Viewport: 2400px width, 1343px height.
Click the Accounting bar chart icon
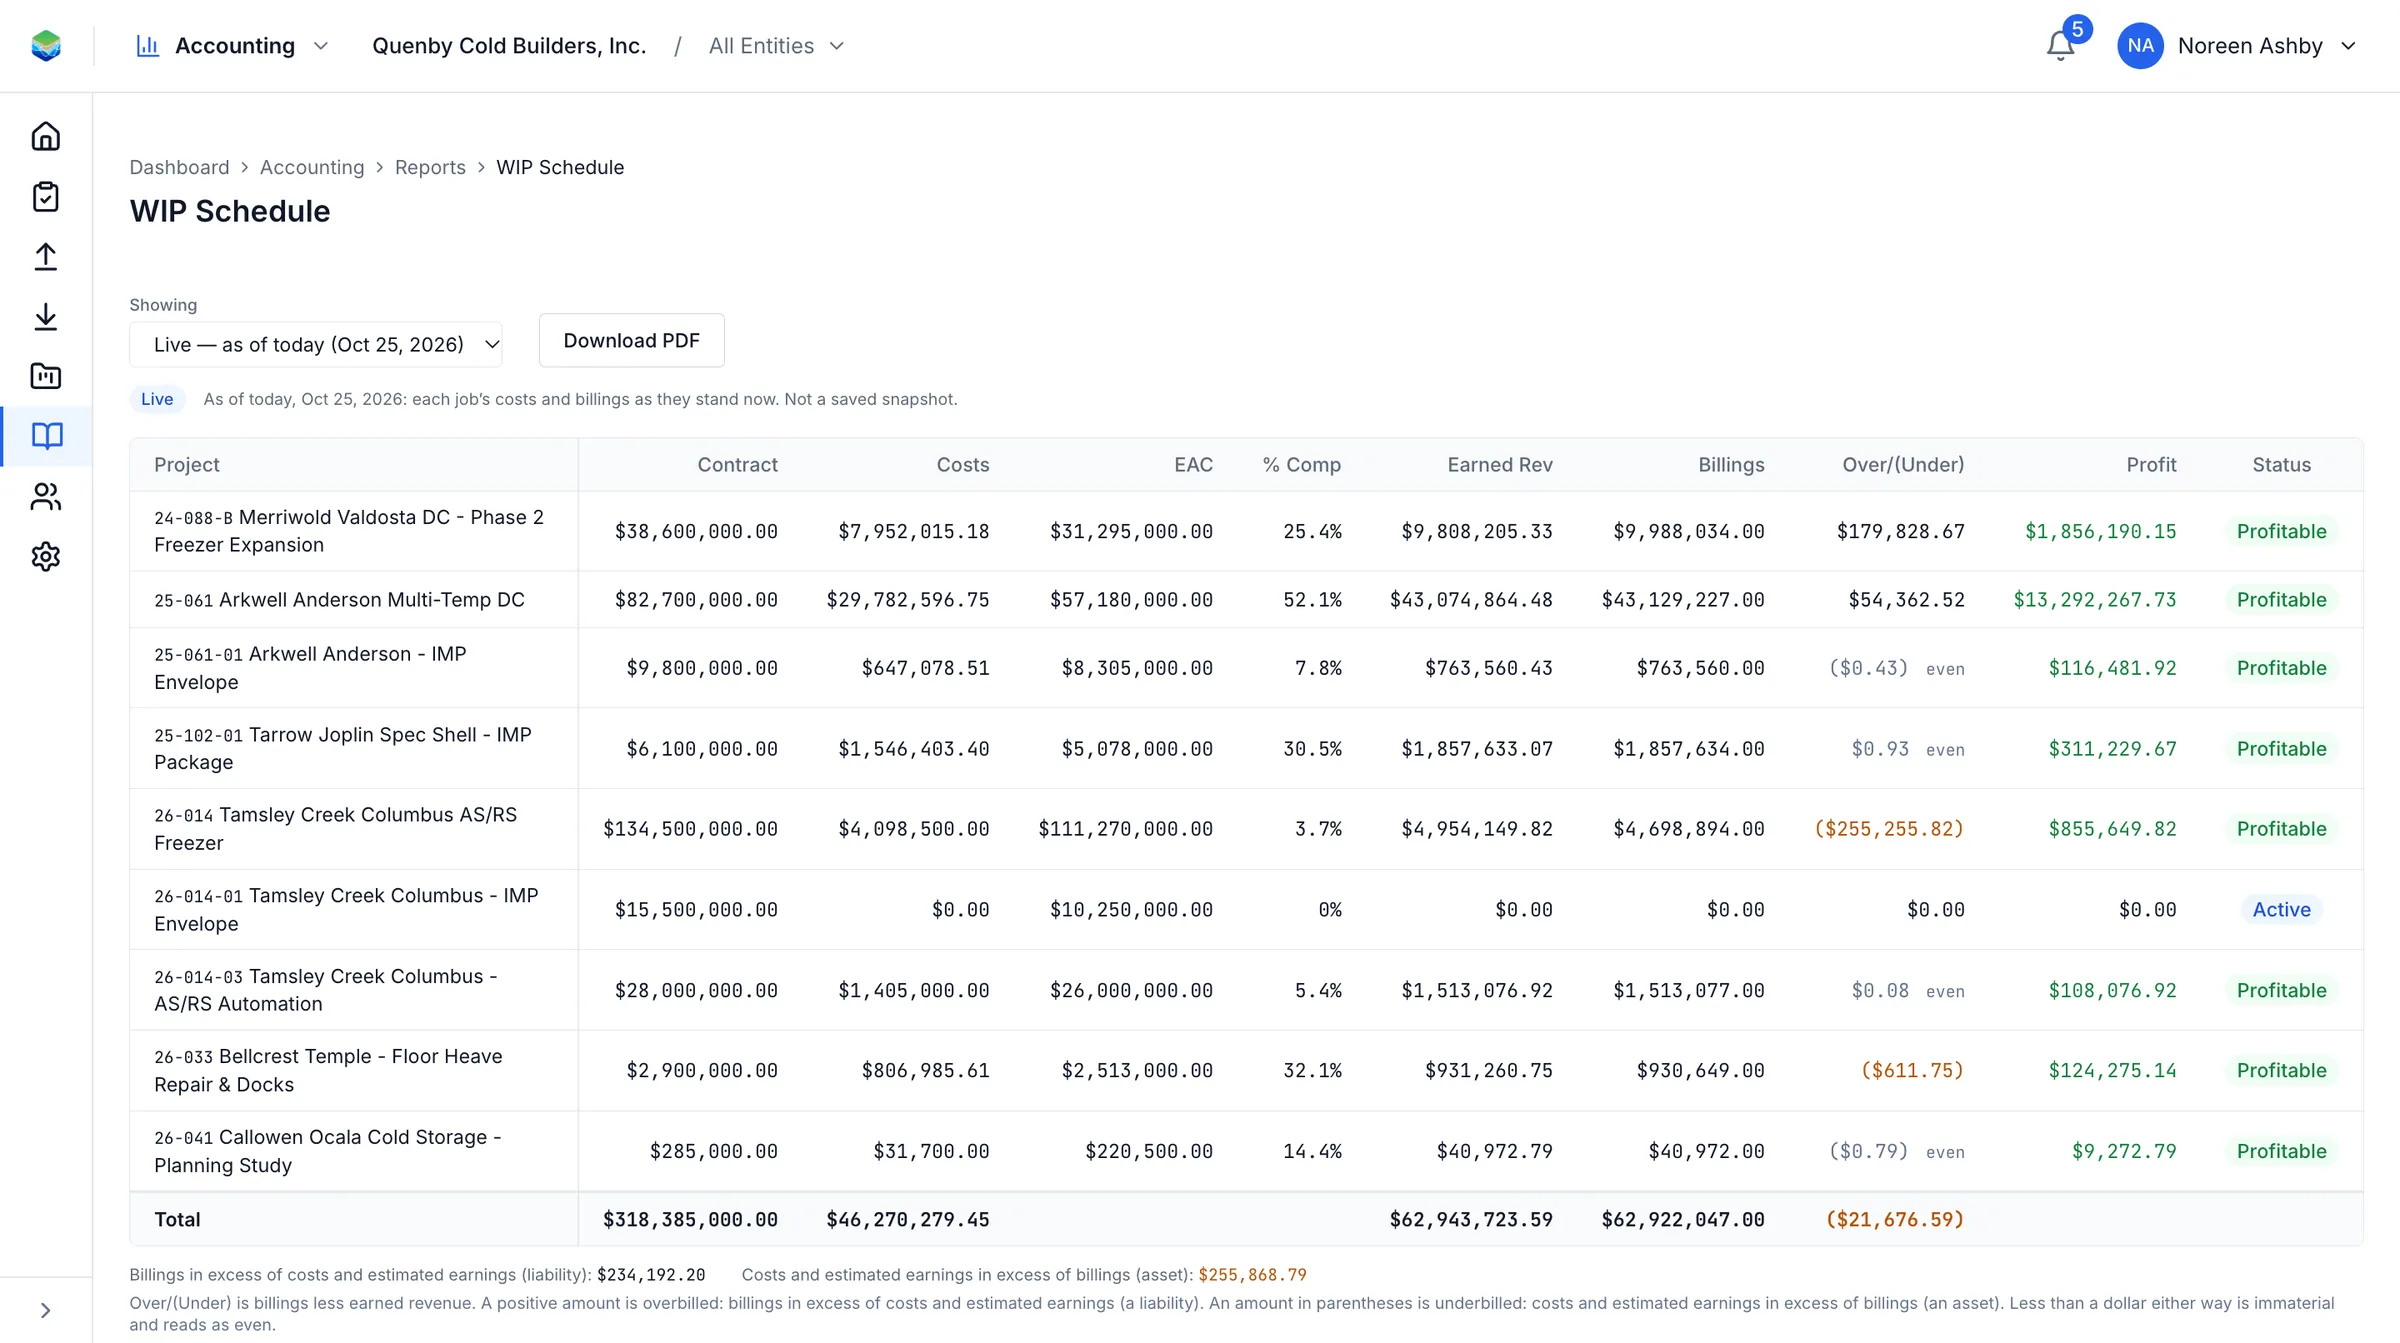click(x=148, y=46)
